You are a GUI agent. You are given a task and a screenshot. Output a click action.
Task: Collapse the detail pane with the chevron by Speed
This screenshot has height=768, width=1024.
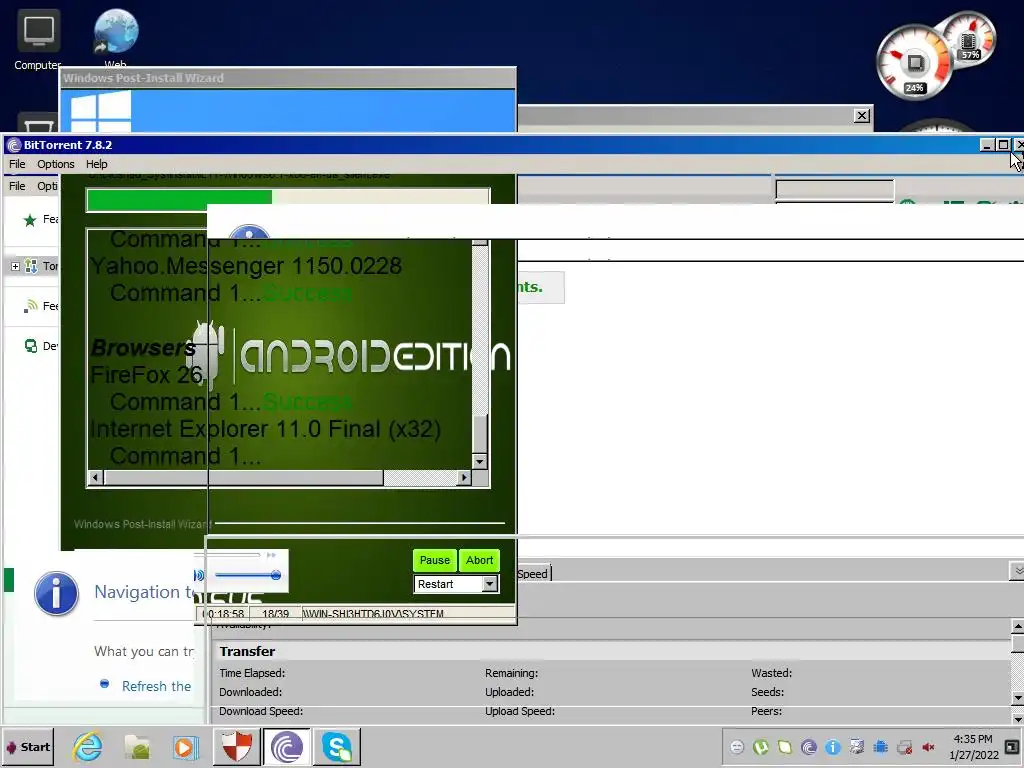[x=1017, y=571]
